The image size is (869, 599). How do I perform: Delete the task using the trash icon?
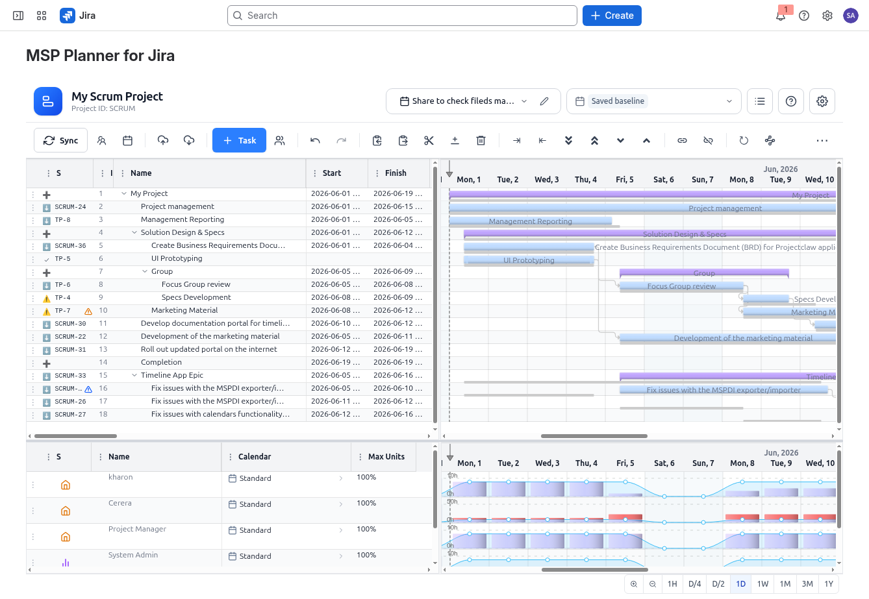click(x=481, y=141)
